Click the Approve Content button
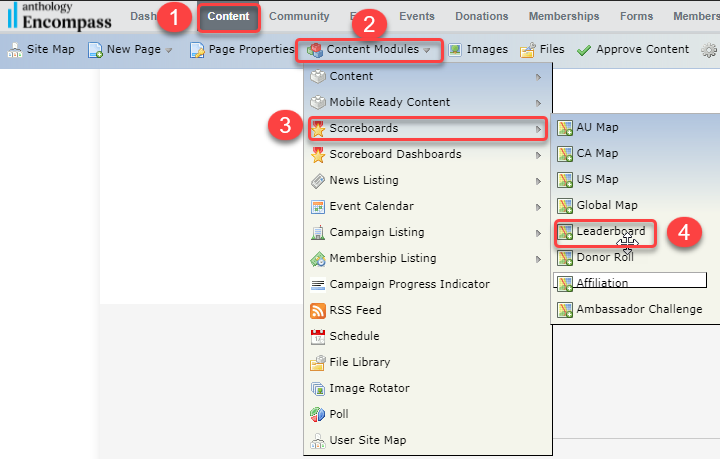The height and width of the screenshot is (459, 720). 632,49
